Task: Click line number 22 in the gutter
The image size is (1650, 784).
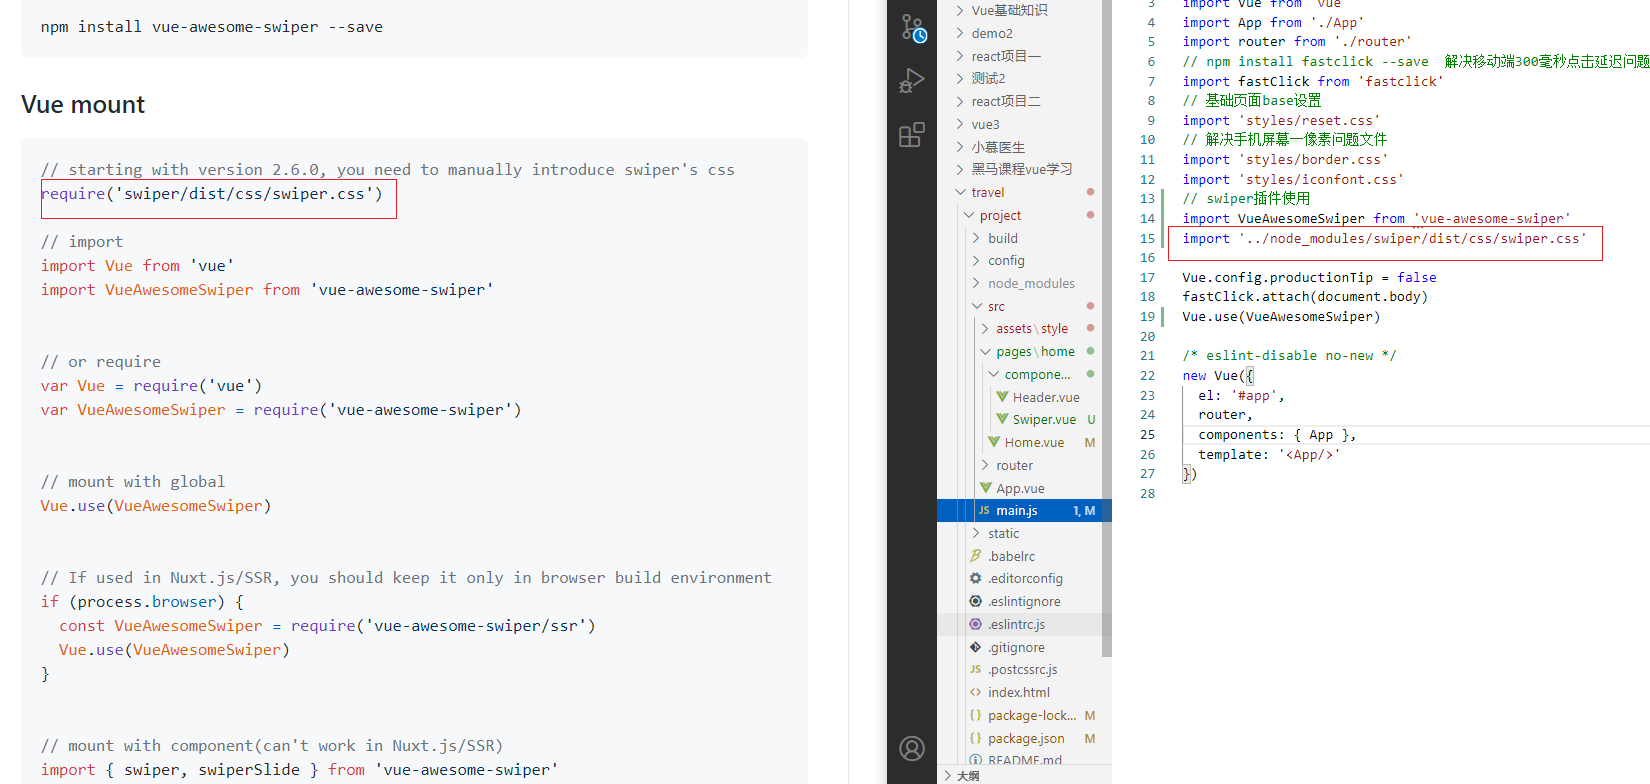Action: pos(1147,375)
